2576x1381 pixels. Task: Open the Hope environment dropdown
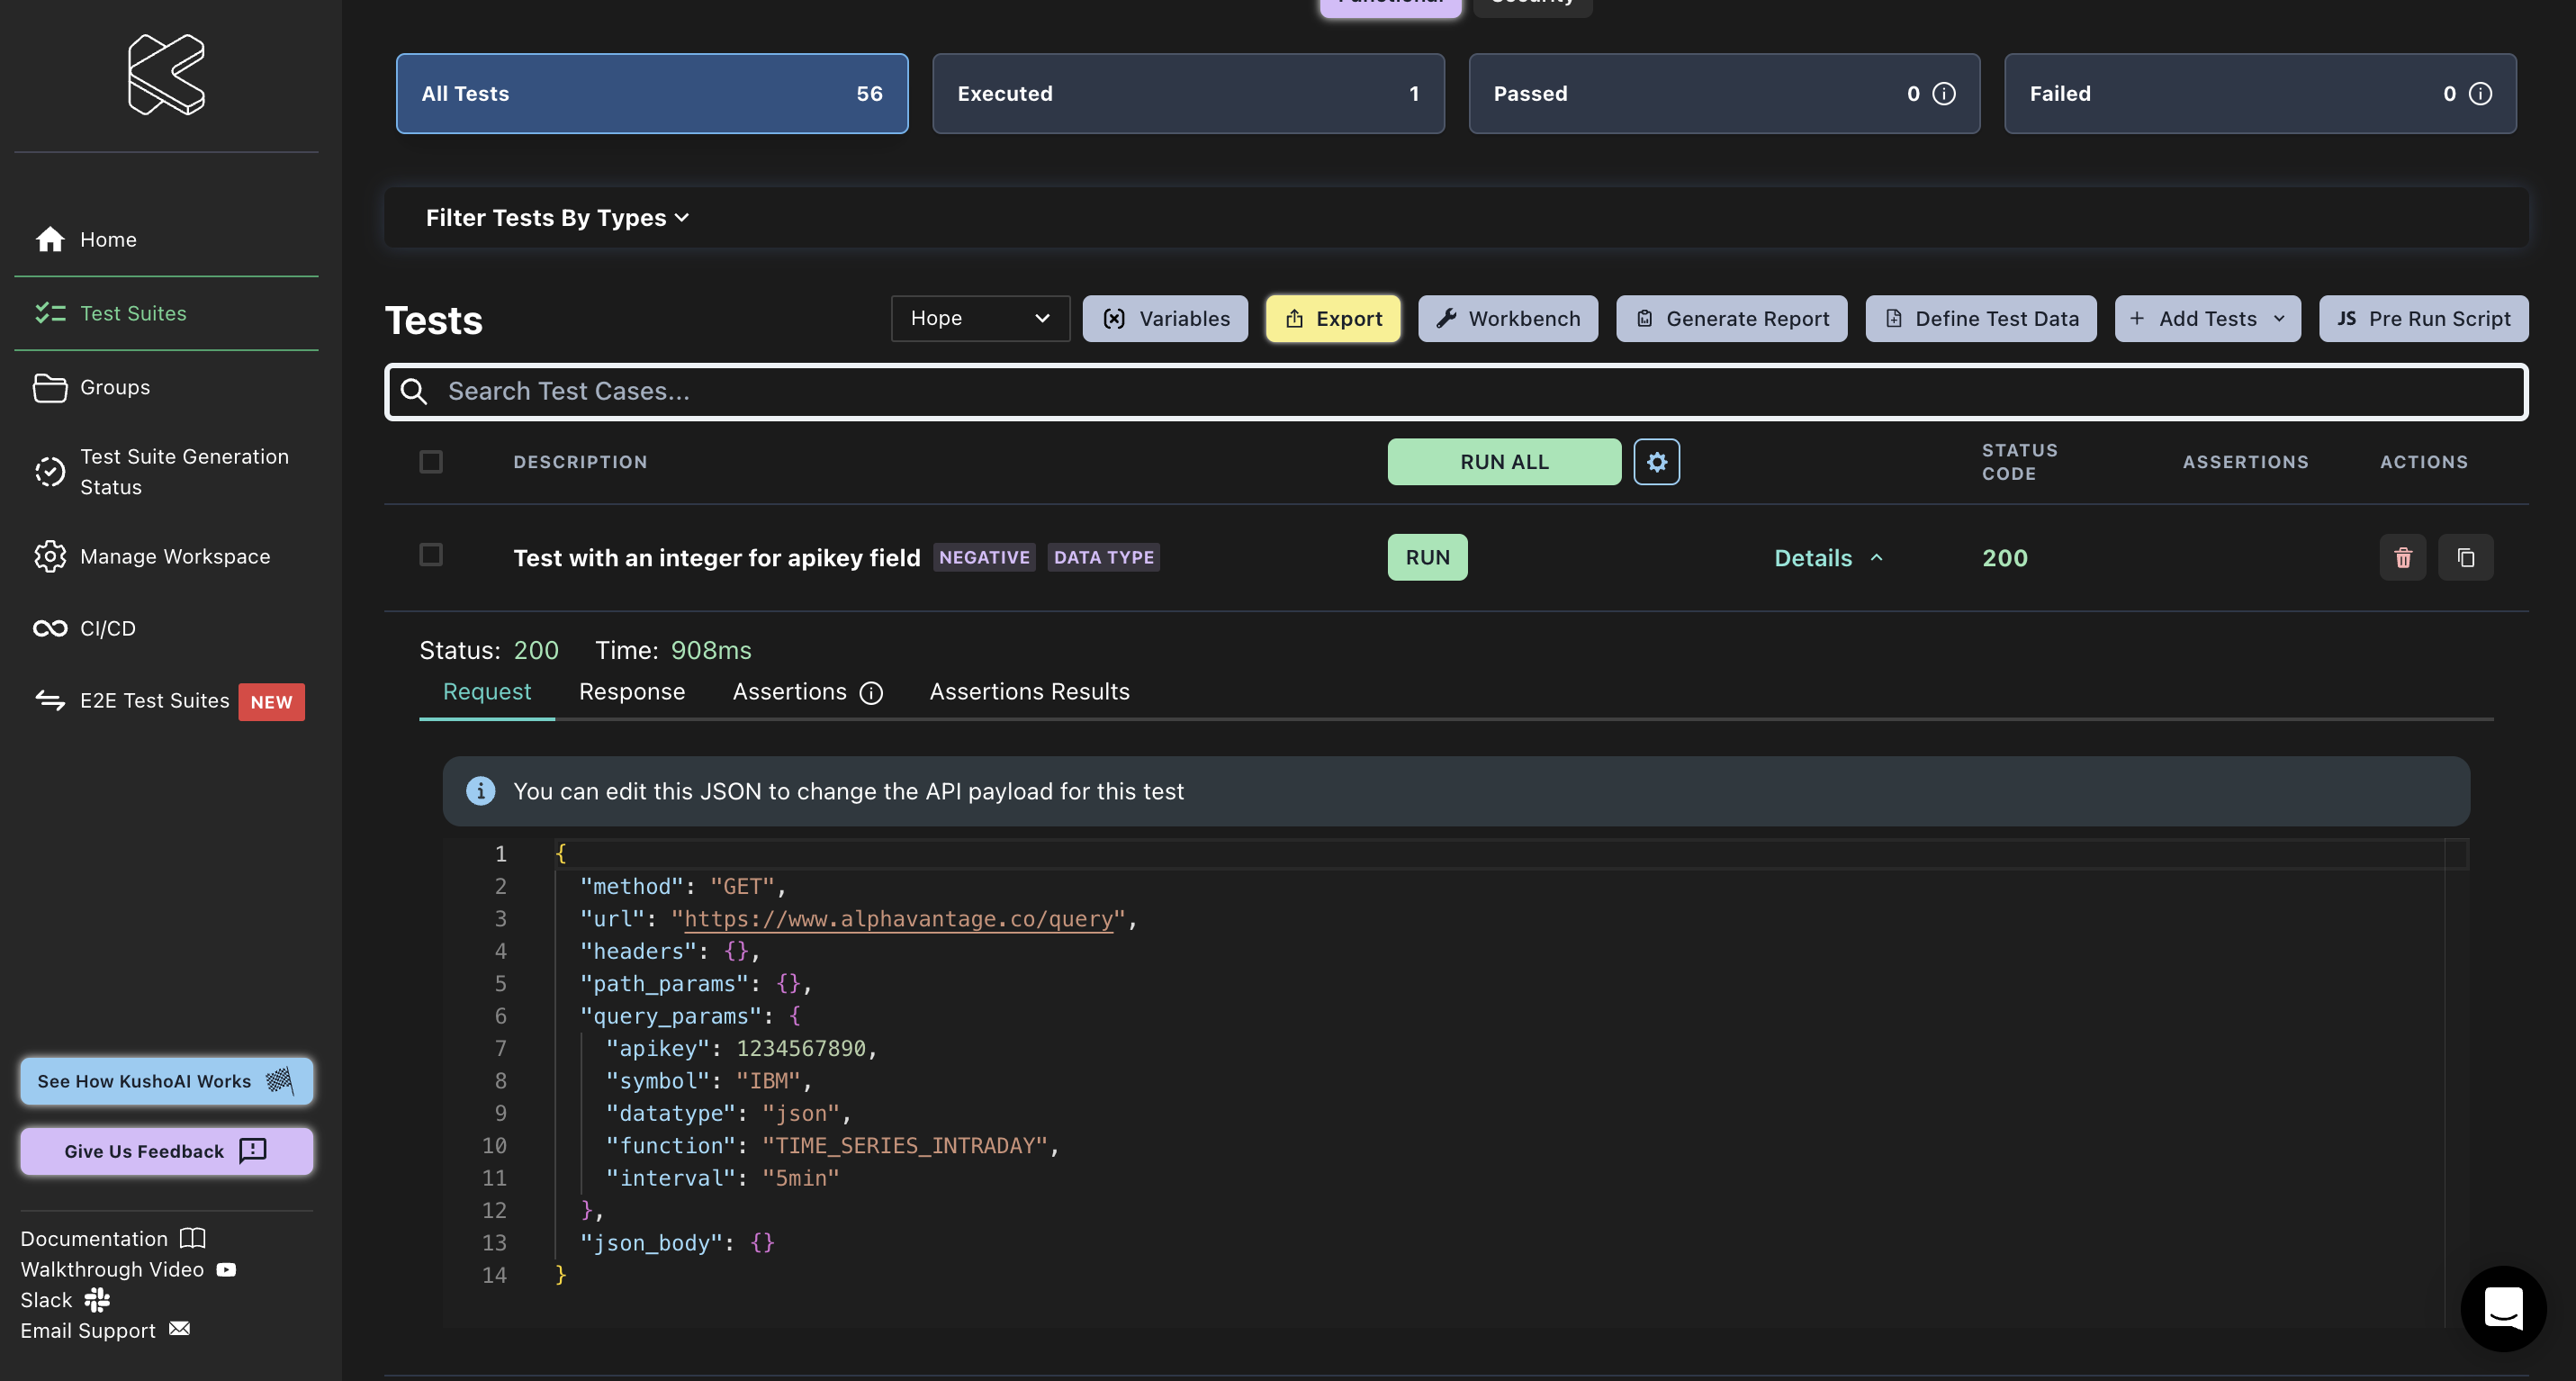(x=980, y=318)
